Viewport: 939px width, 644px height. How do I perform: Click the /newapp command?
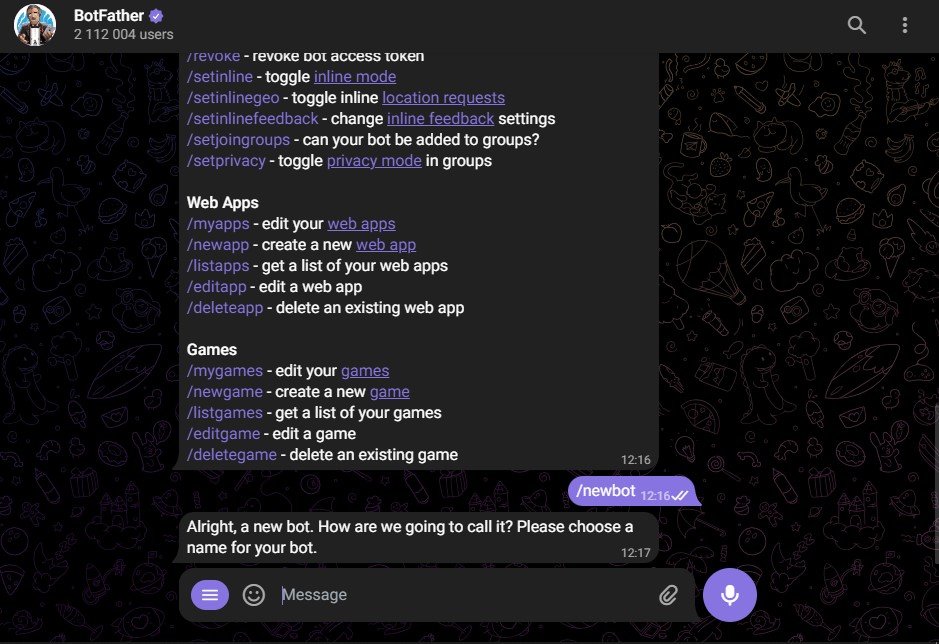click(x=219, y=245)
